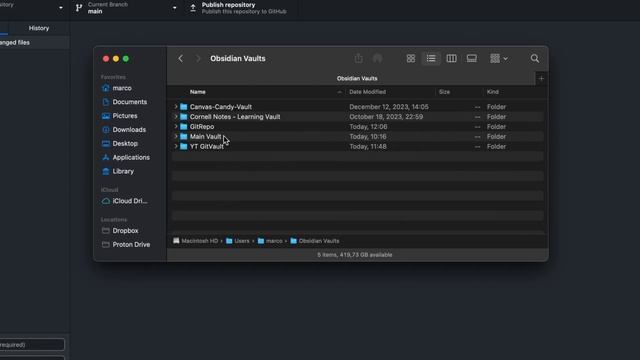Select the YT GitVault folder icon
Screen dimensions: 640x360
tap(184, 146)
